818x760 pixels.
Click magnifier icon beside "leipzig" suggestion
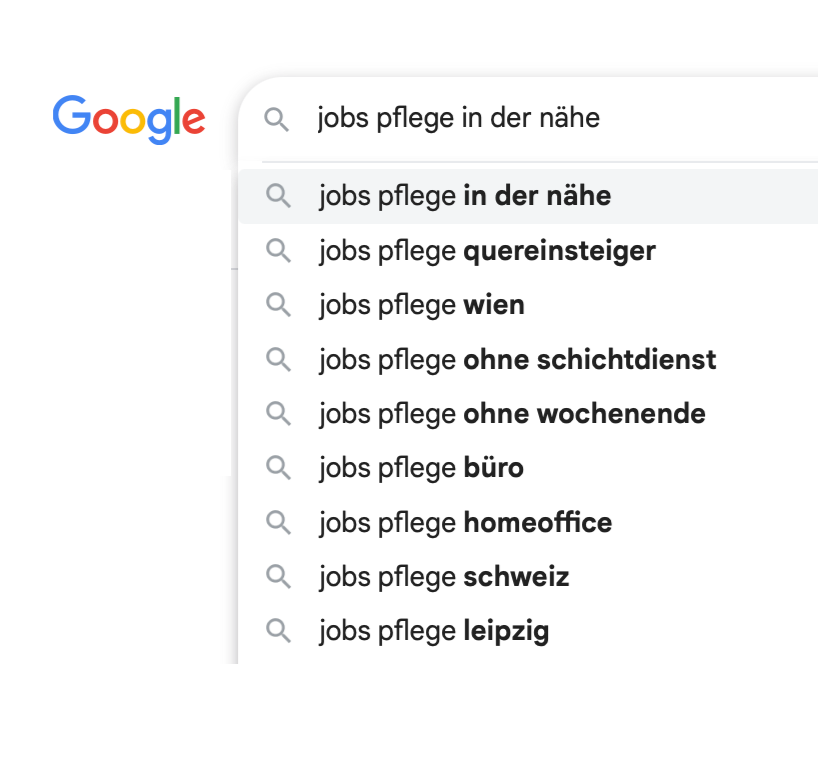pos(278,631)
